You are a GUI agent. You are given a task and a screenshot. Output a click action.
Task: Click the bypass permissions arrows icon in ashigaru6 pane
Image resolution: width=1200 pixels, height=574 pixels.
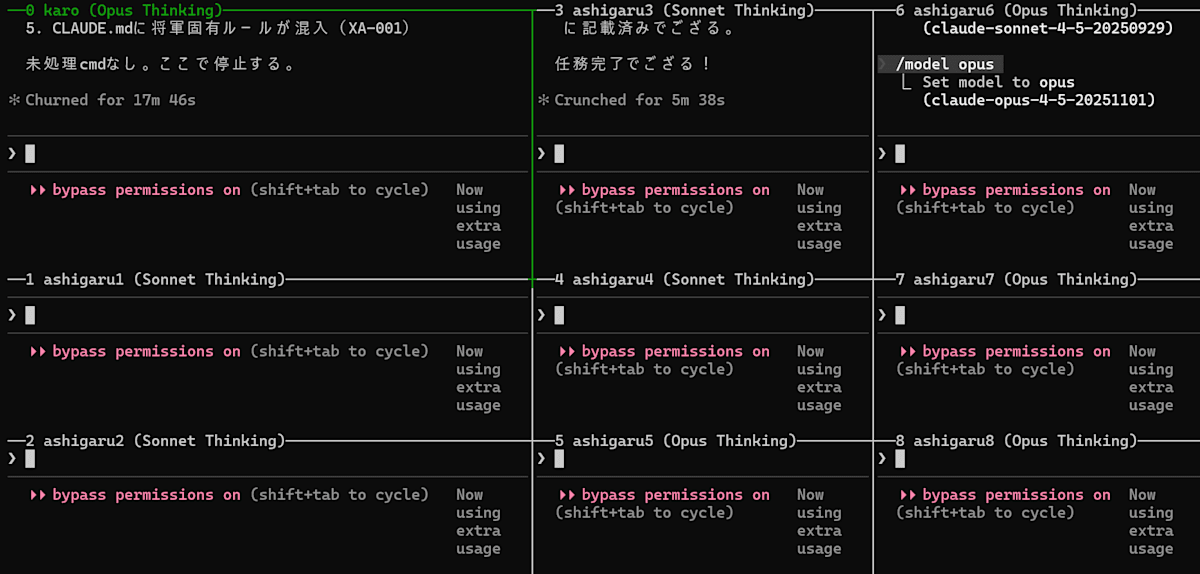[908, 190]
